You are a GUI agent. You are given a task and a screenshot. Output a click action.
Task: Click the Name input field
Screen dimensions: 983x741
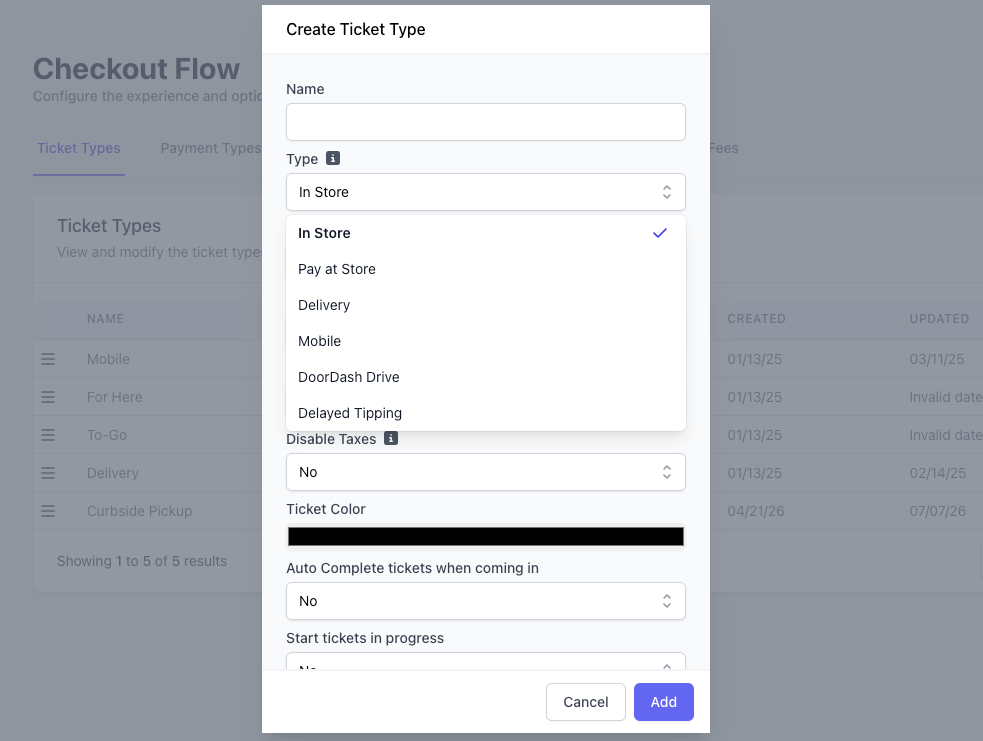click(x=486, y=122)
